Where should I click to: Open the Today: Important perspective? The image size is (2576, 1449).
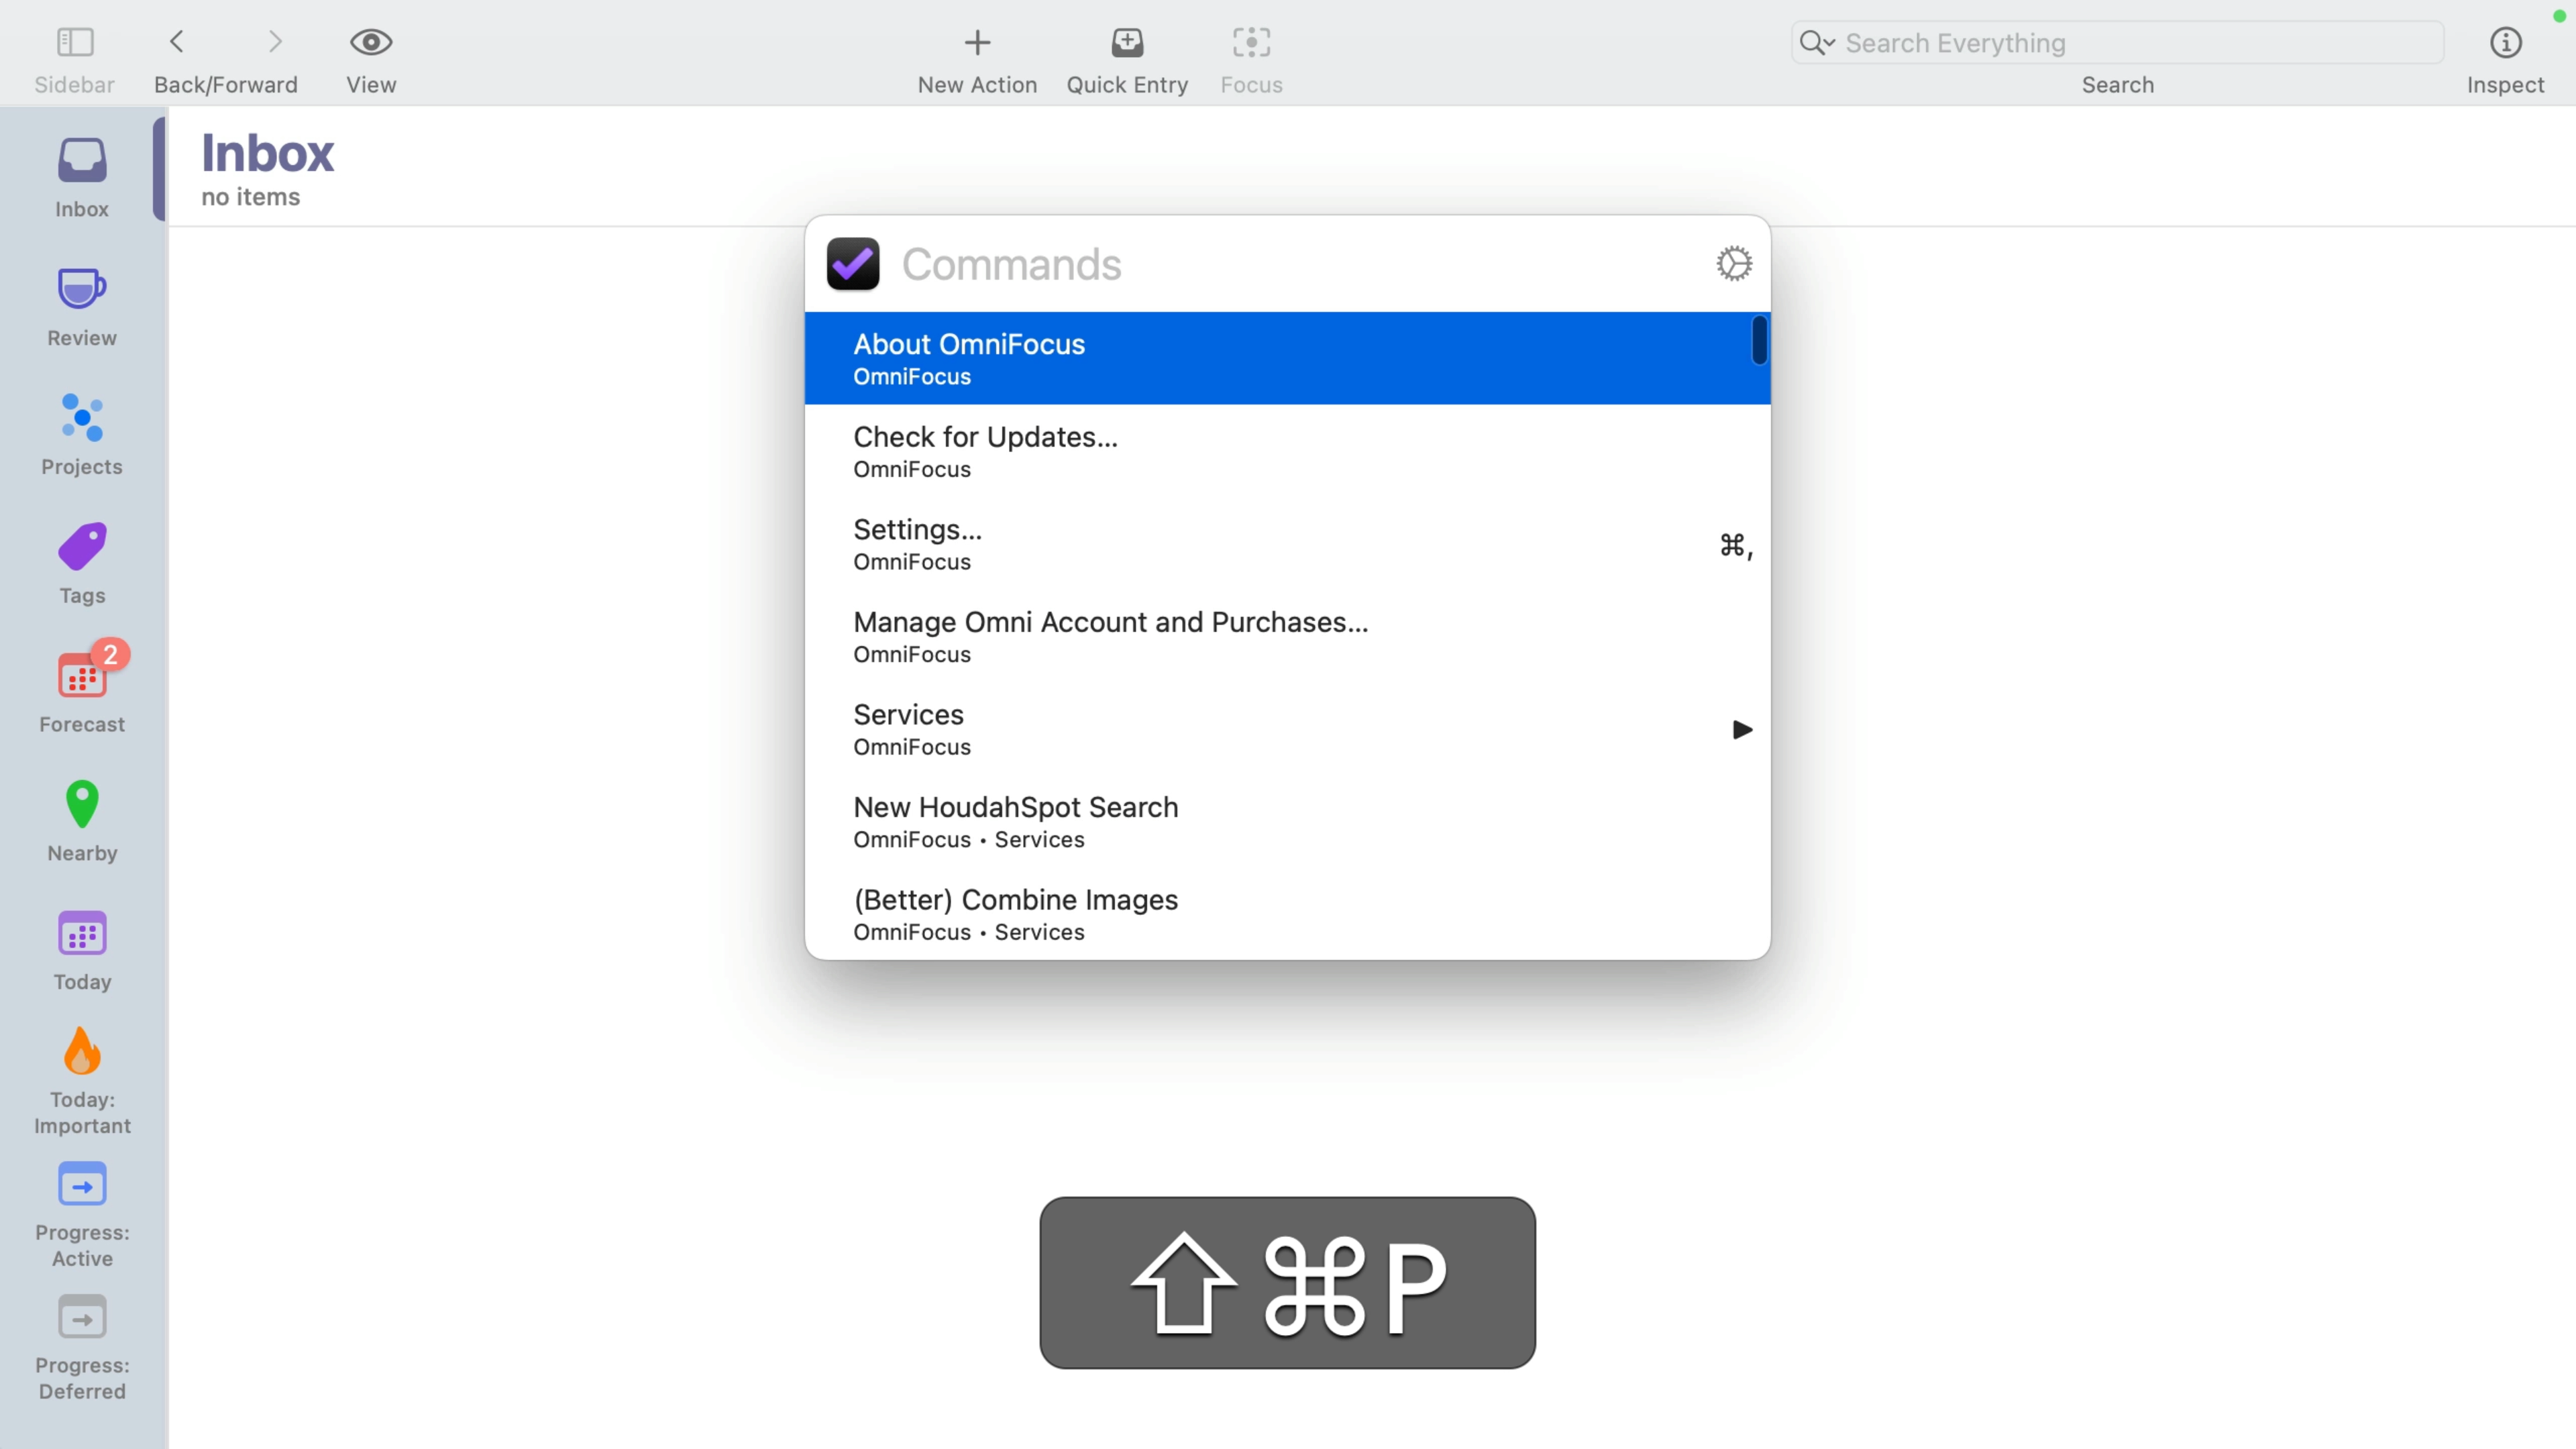tap(82, 1082)
